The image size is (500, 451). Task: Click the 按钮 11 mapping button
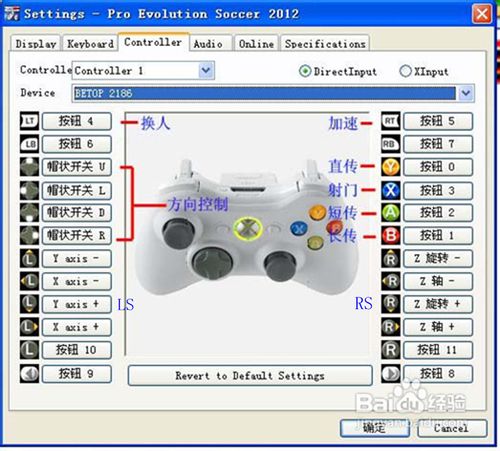click(438, 350)
